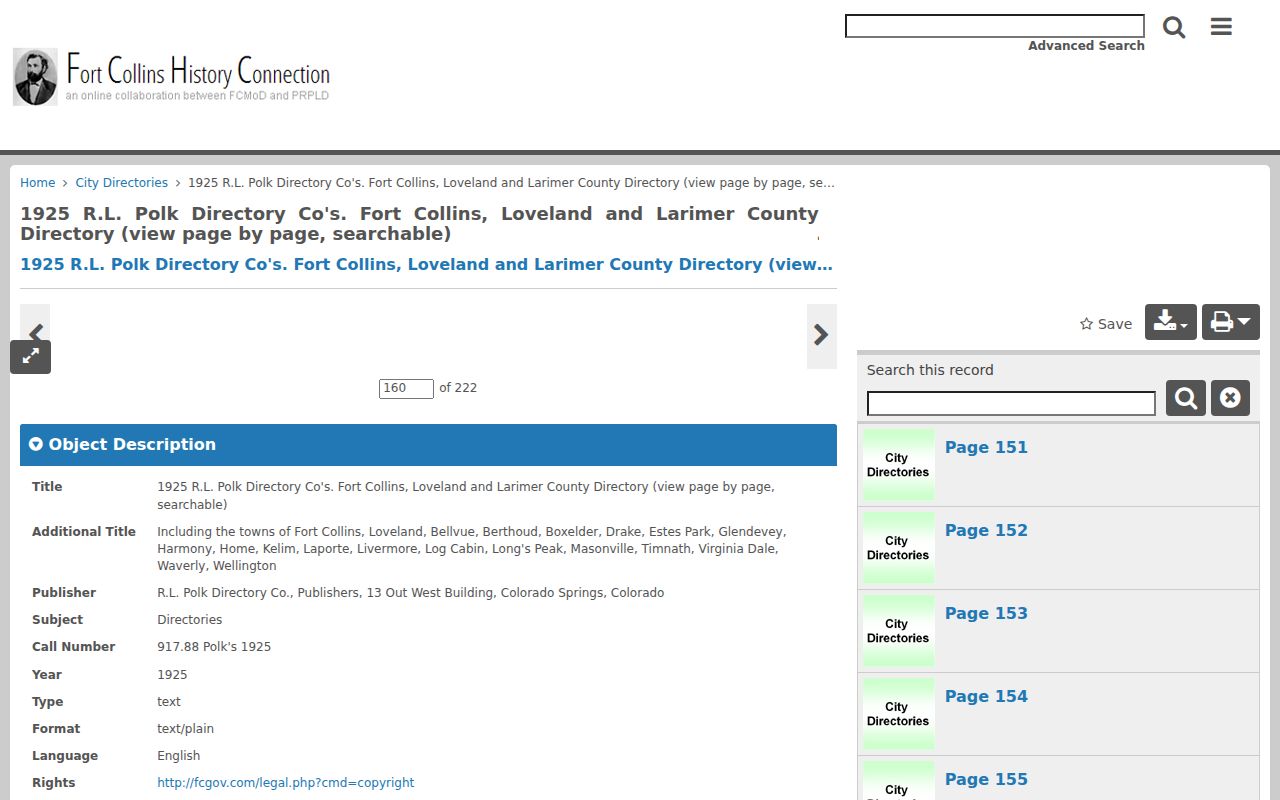Click the Additional Title towns list text
Screen dimensions: 1280x800
[x=471, y=549]
